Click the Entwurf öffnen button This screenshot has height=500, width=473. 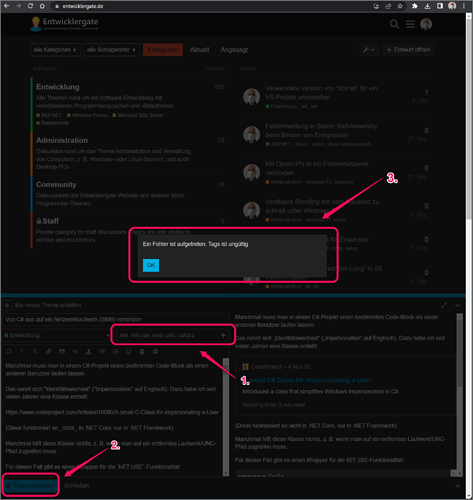coord(408,50)
